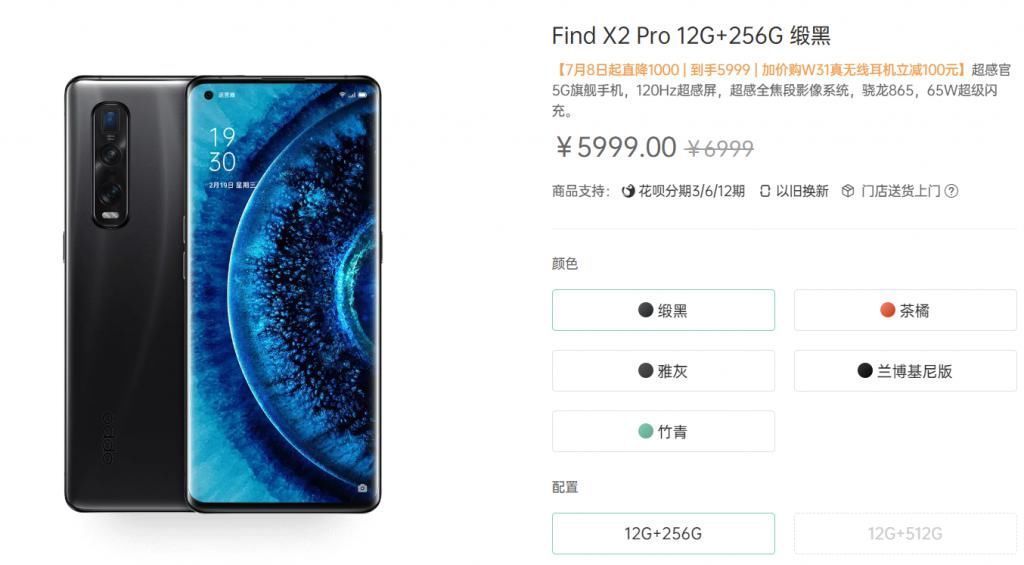
Task: Click the 门店送货上门 delivery text
Action: [901, 191]
